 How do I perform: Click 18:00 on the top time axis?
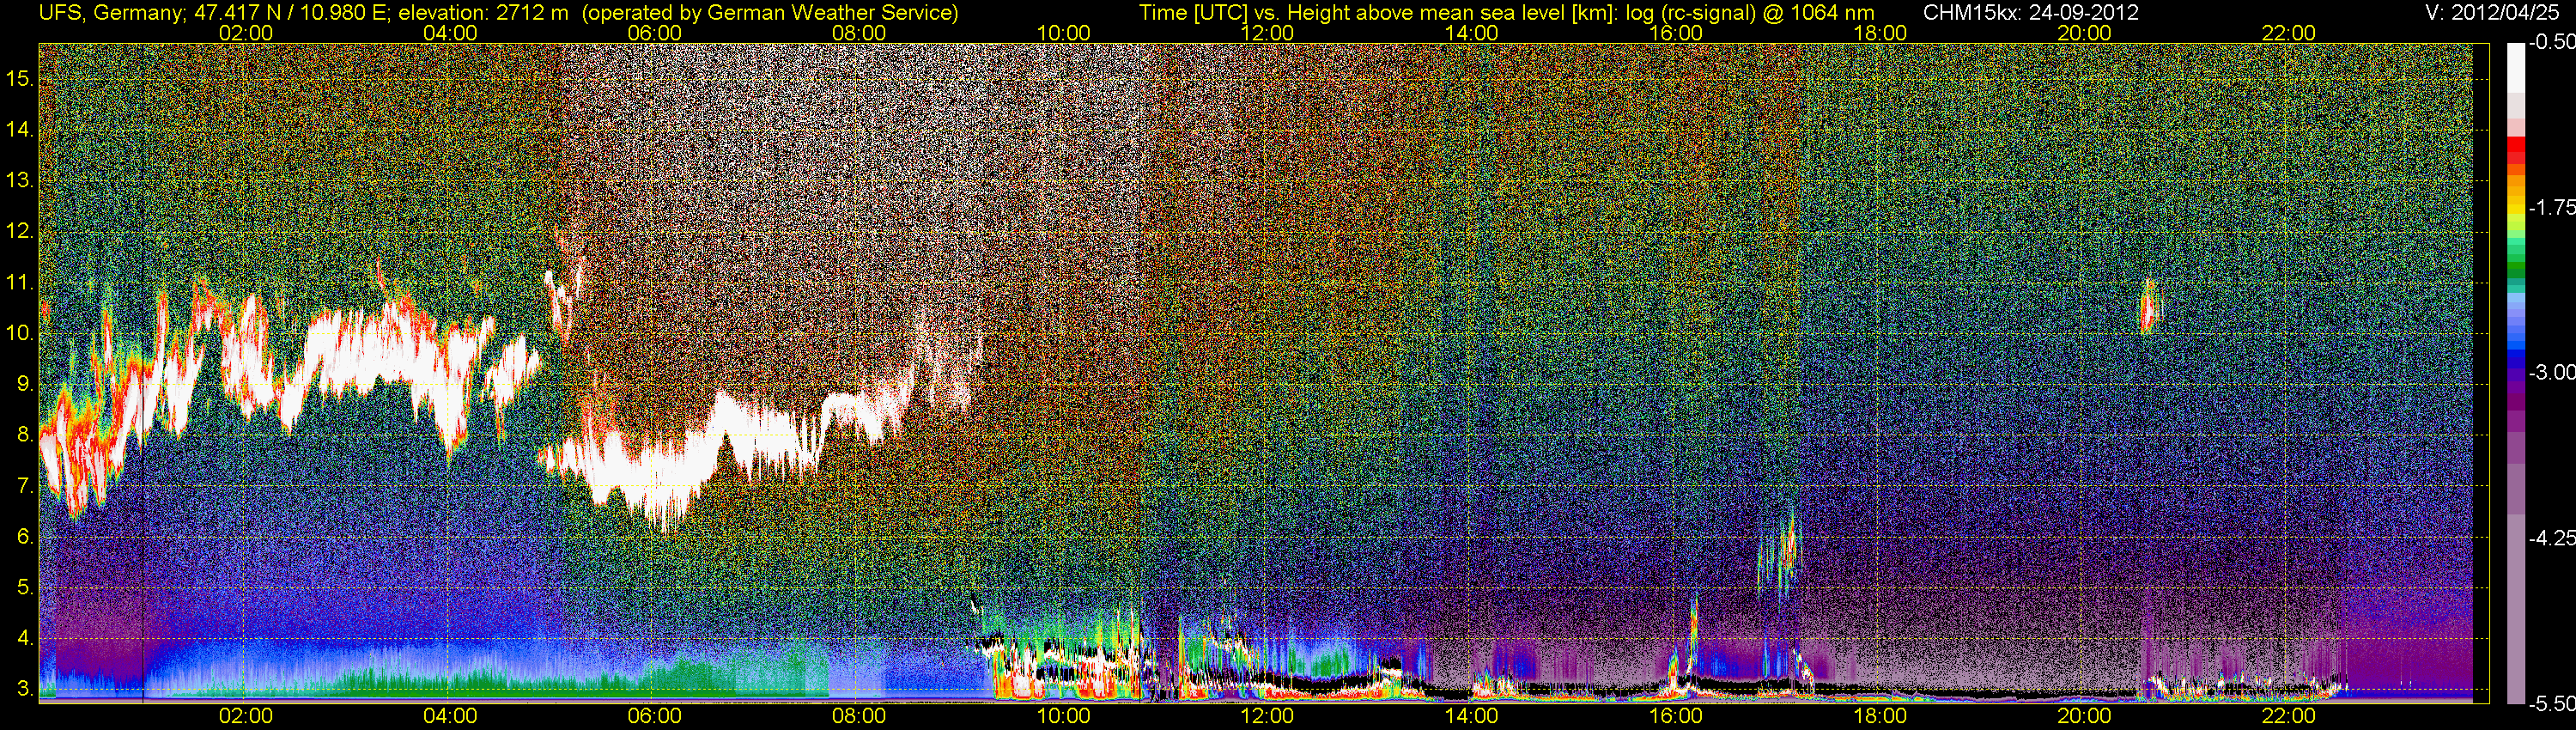click(1880, 33)
